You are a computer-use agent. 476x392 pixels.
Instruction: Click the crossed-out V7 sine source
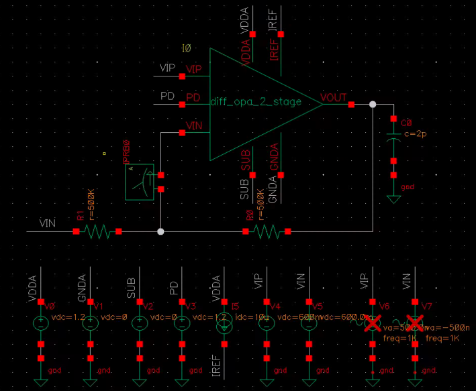415,323
